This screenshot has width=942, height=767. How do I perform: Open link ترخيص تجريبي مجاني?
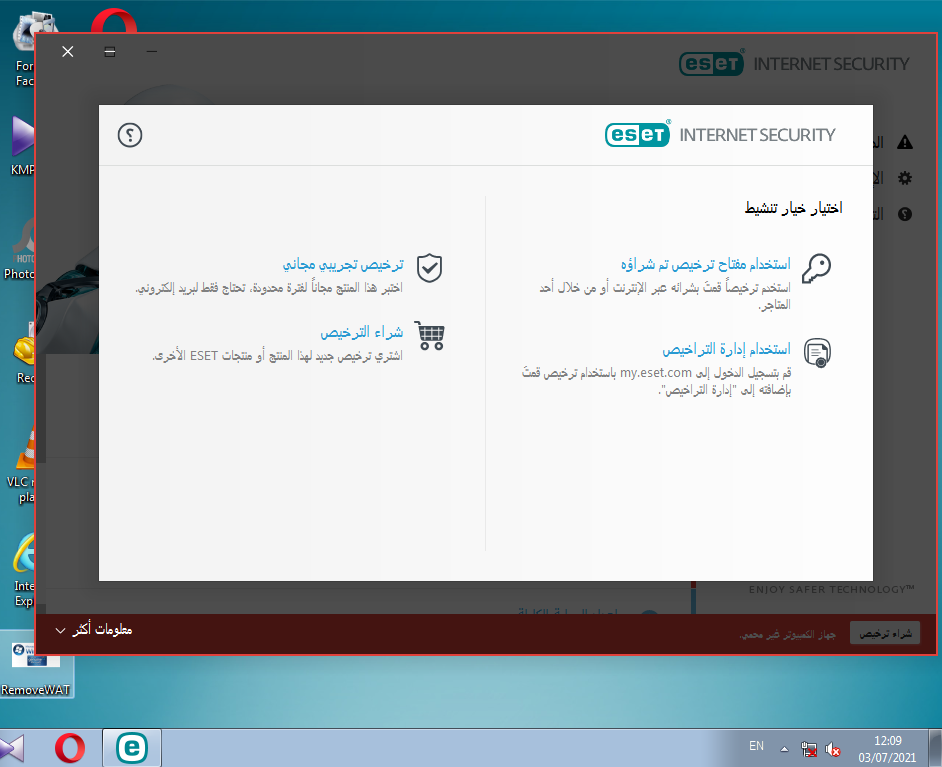[x=343, y=264]
